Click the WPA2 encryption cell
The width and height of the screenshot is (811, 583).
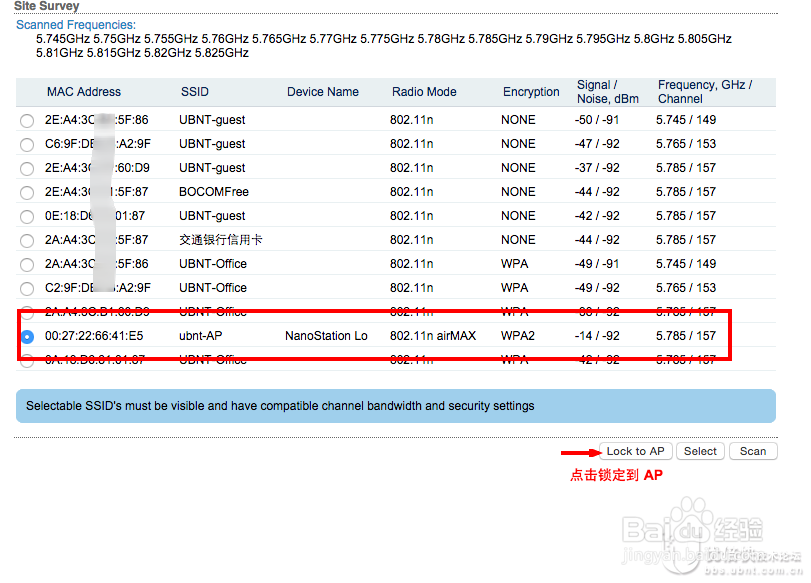518,336
